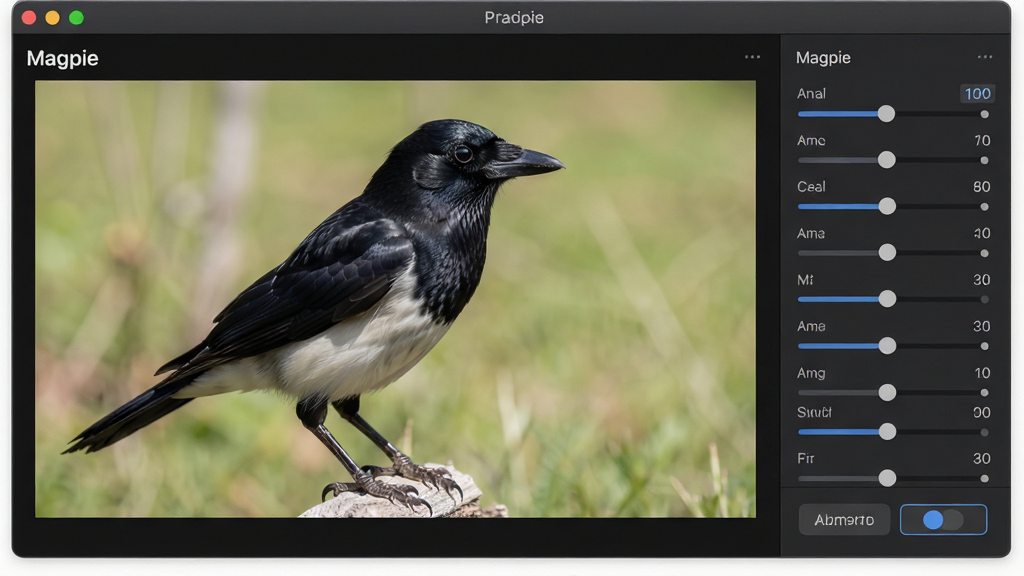
Task: Click the slider handle for the 00 value row
Action: click(887, 432)
